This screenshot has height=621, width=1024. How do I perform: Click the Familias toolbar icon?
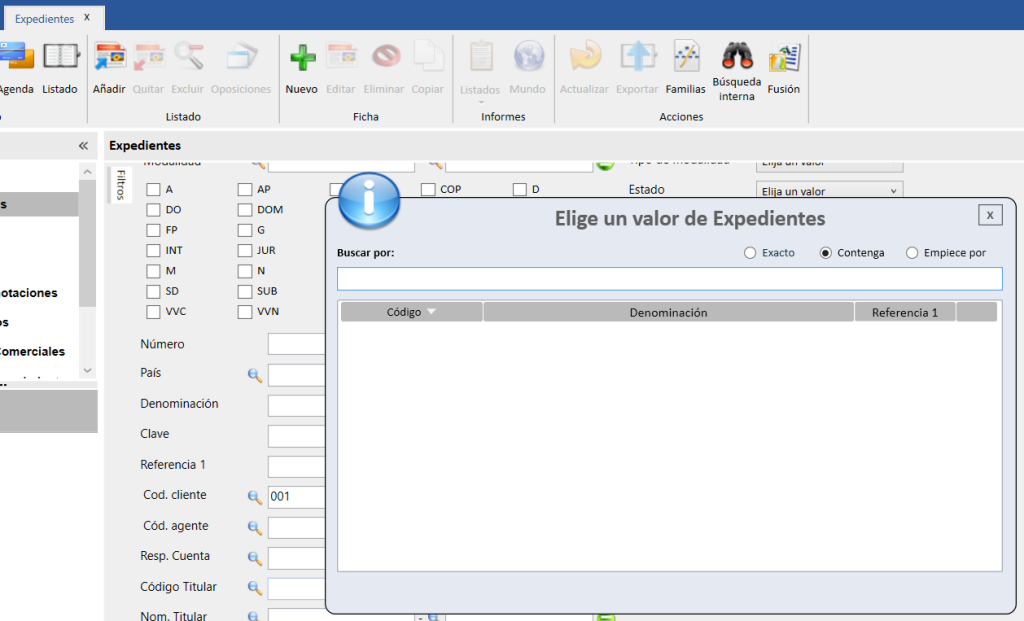(x=685, y=58)
